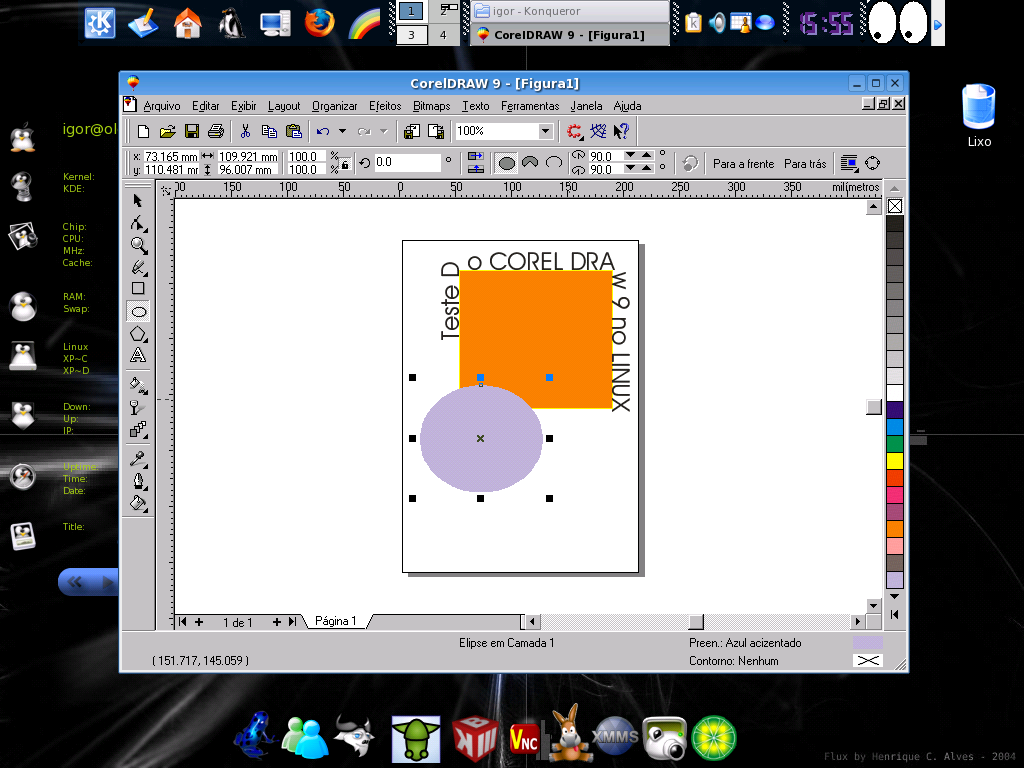The image size is (1024, 768).
Task: Open the Editar menu
Action: tap(206, 106)
